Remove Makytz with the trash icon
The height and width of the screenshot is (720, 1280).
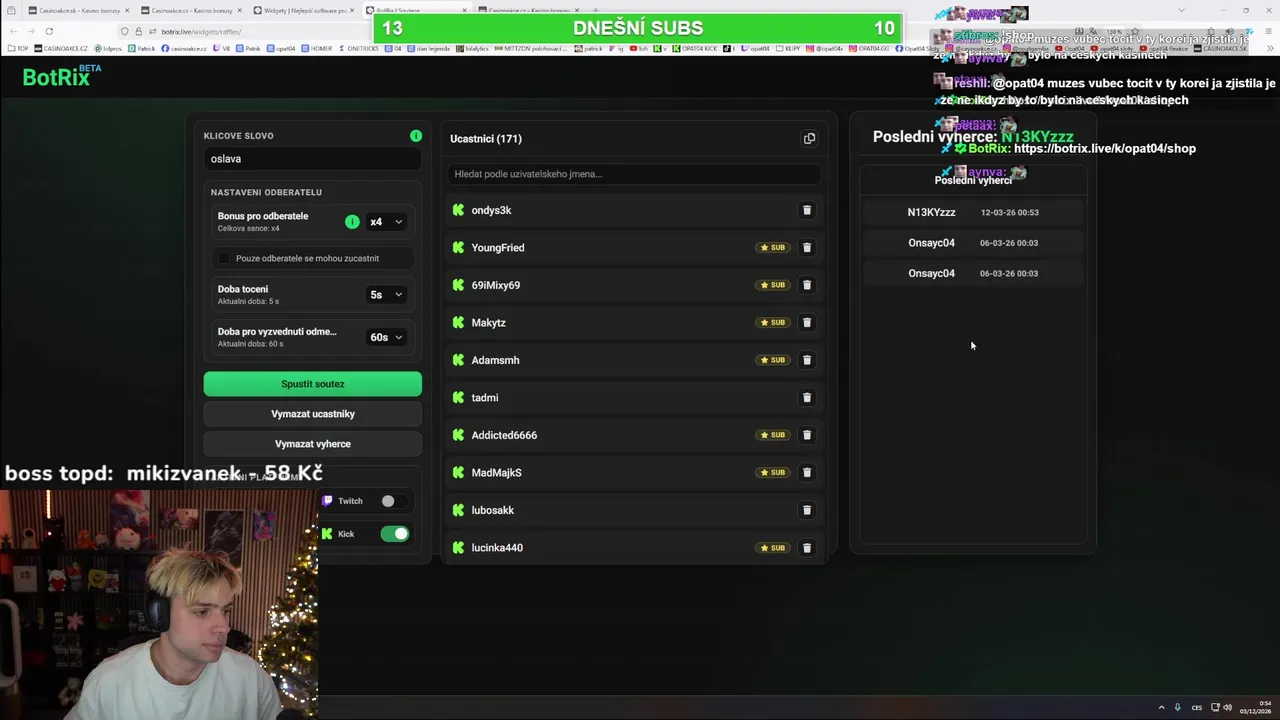807,323
